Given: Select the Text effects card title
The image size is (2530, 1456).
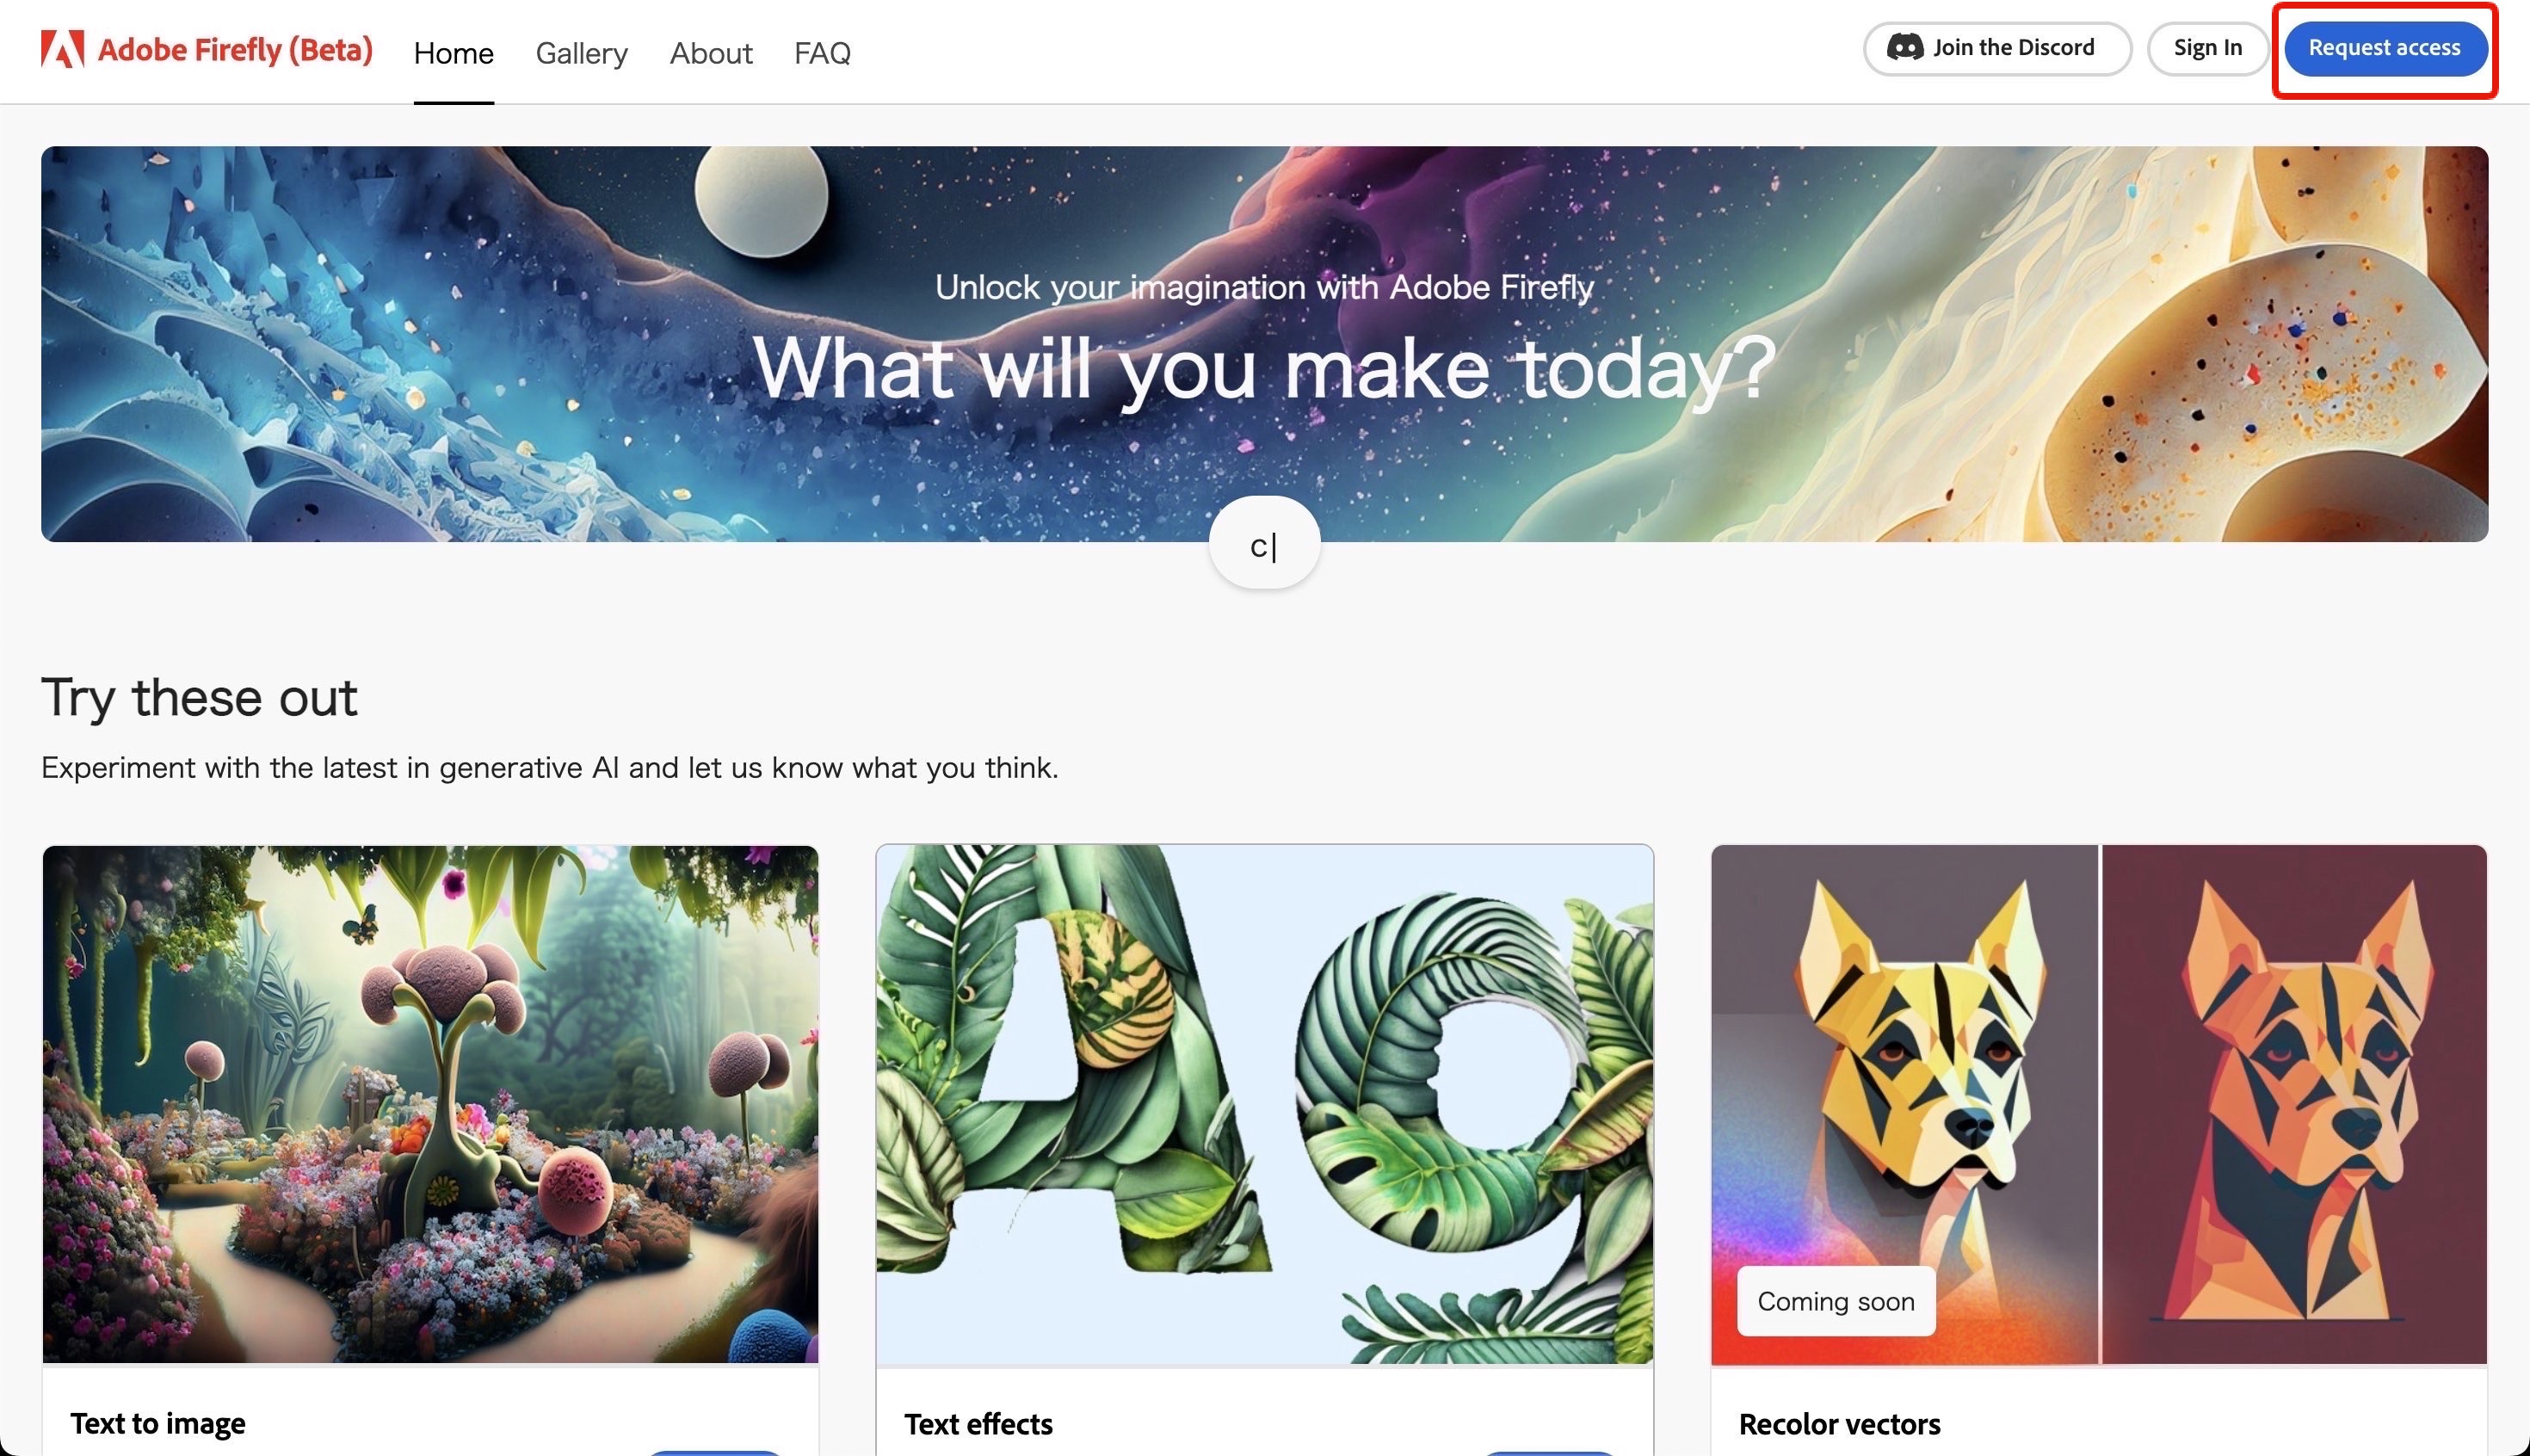Looking at the screenshot, I should 978,1424.
